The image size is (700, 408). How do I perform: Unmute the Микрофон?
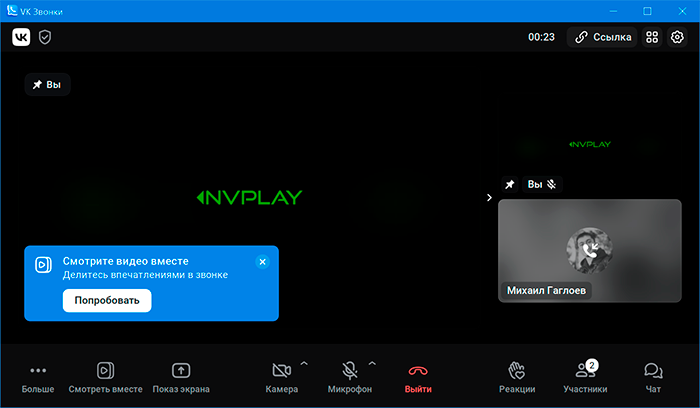pos(350,378)
